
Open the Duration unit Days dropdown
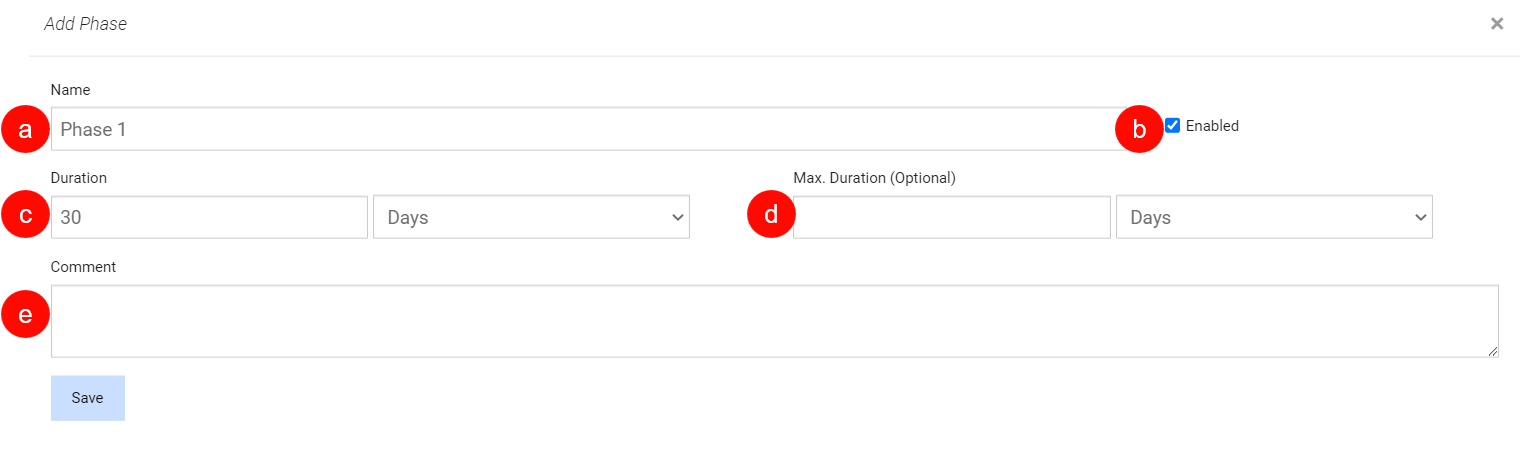tap(531, 217)
